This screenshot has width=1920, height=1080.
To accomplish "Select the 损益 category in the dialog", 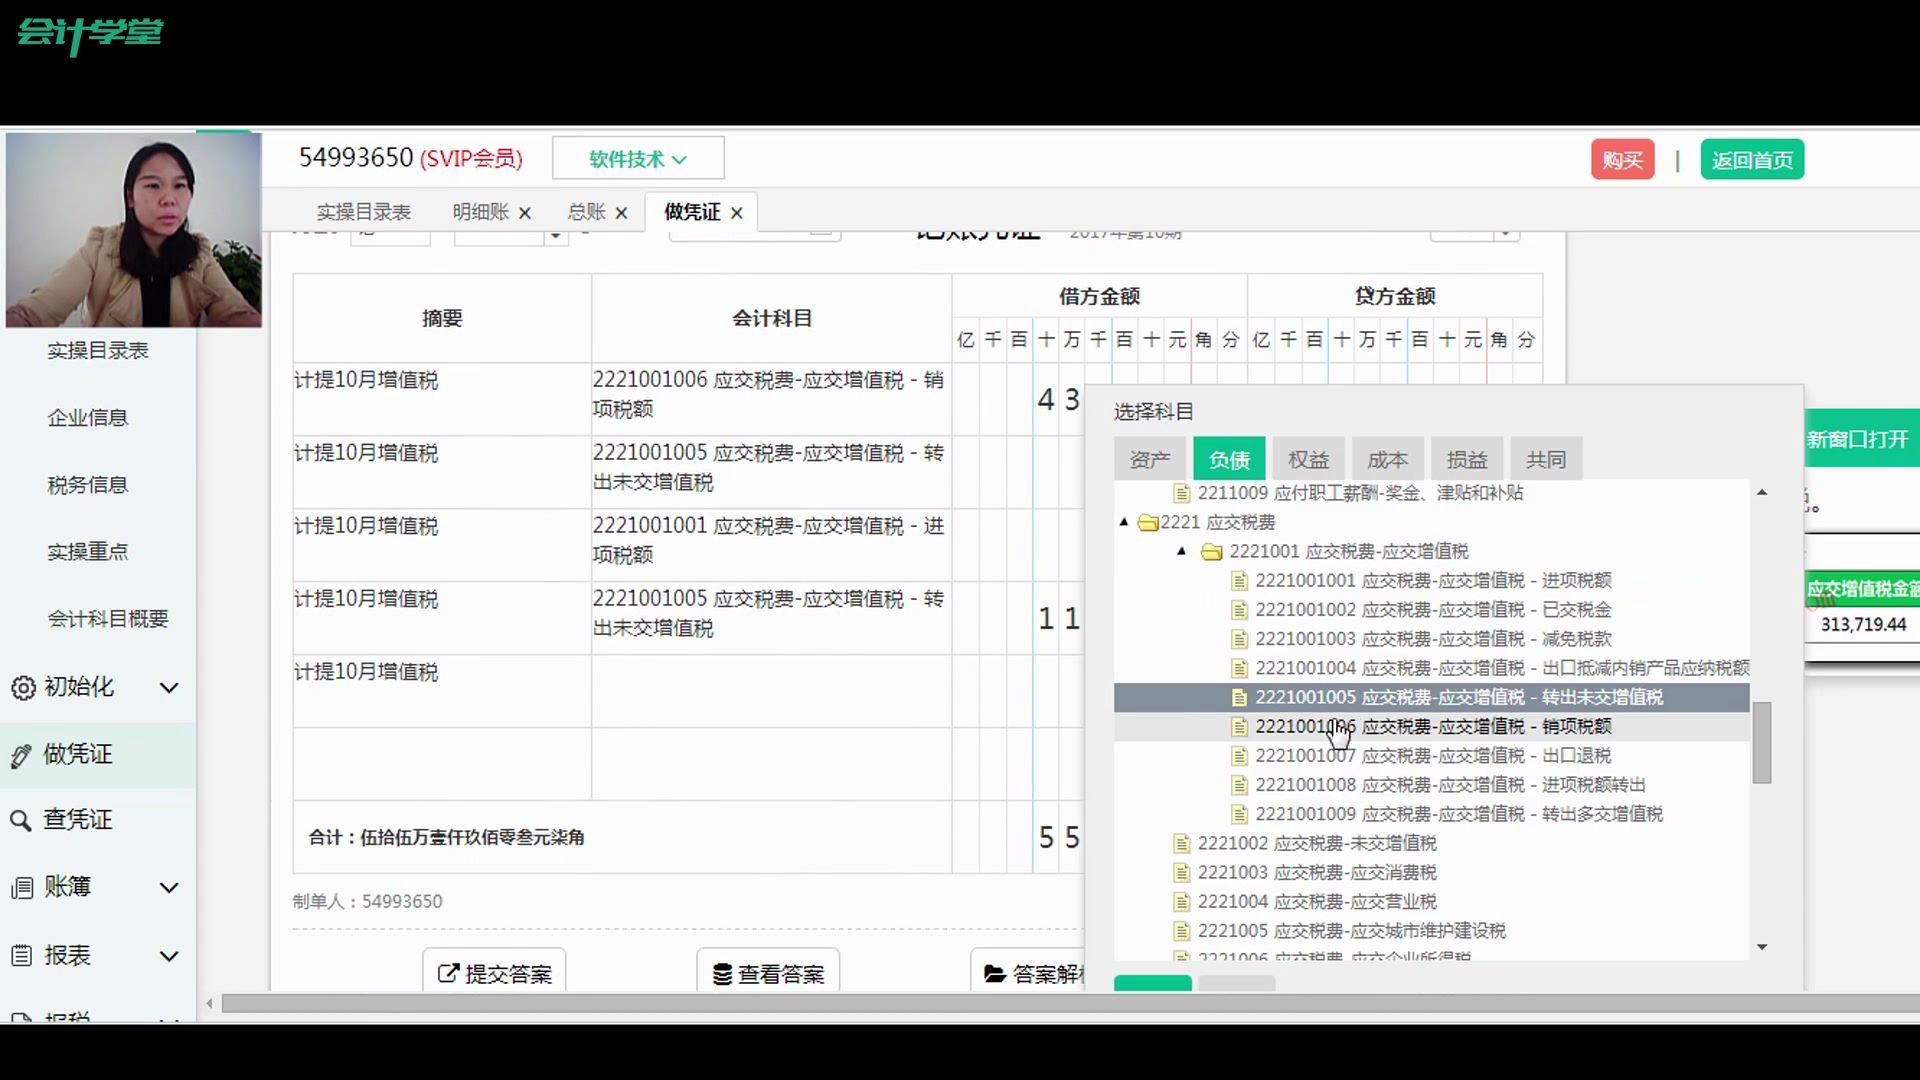I will pos(1467,458).
